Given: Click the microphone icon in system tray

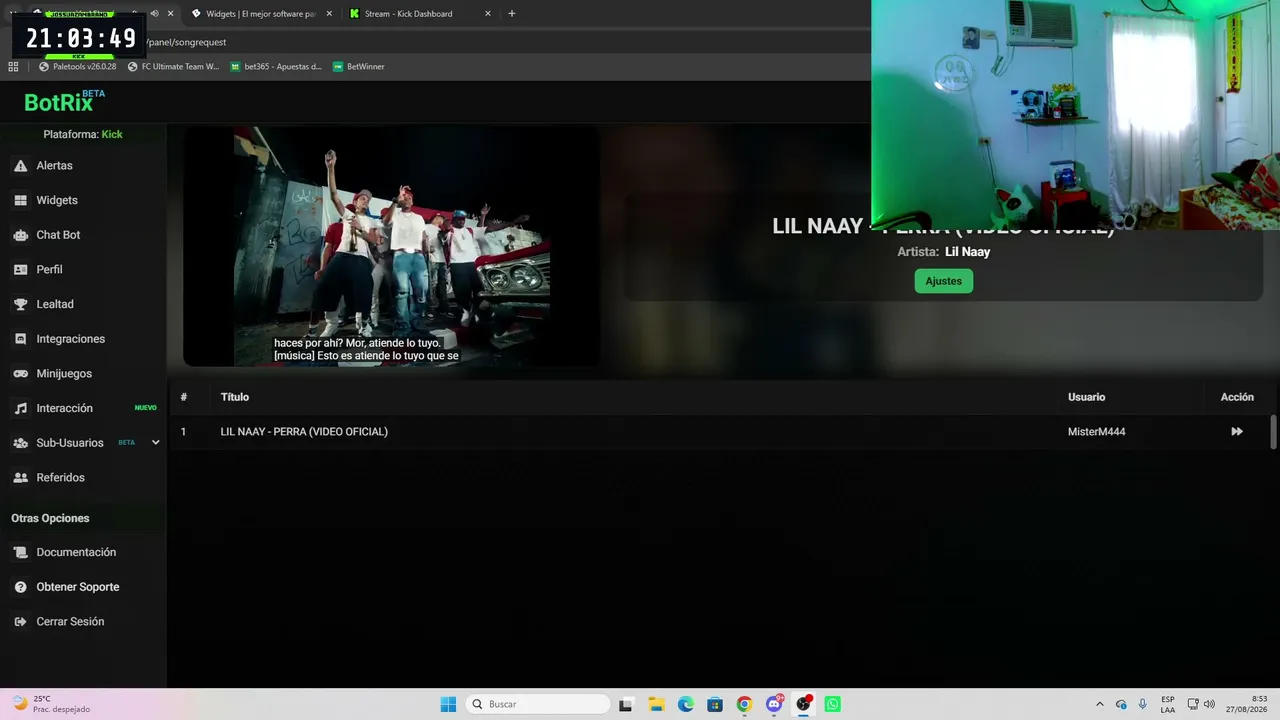Looking at the screenshot, I should 1143,704.
